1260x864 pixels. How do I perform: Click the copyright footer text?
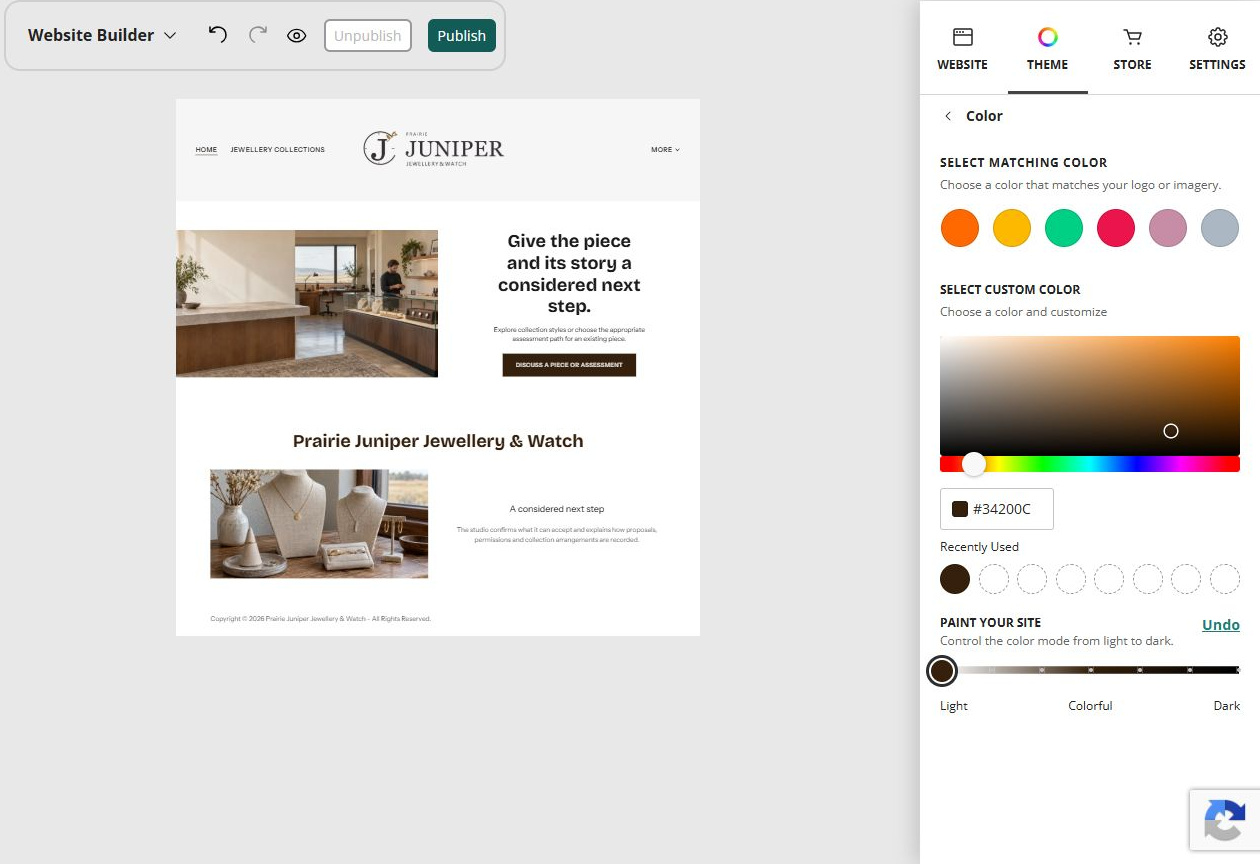(320, 619)
